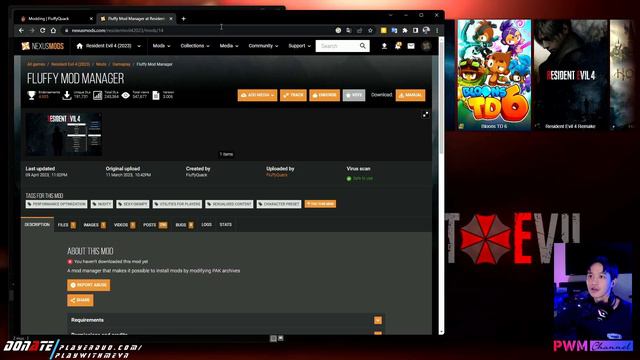Click the Share button
This screenshot has height=360, width=640.
80,300
